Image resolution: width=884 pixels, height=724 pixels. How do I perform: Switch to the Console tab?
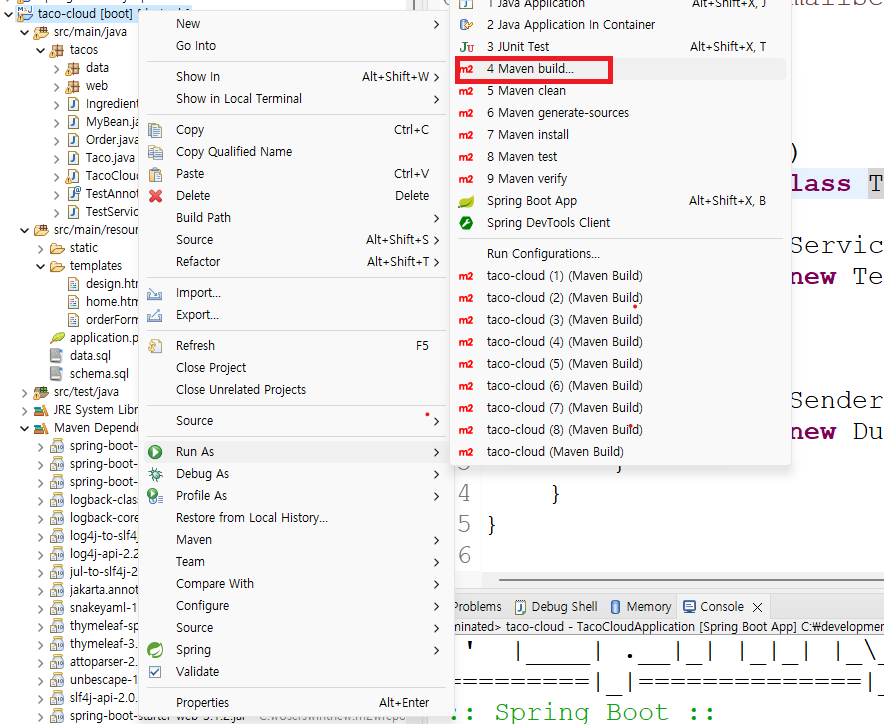(722, 607)
